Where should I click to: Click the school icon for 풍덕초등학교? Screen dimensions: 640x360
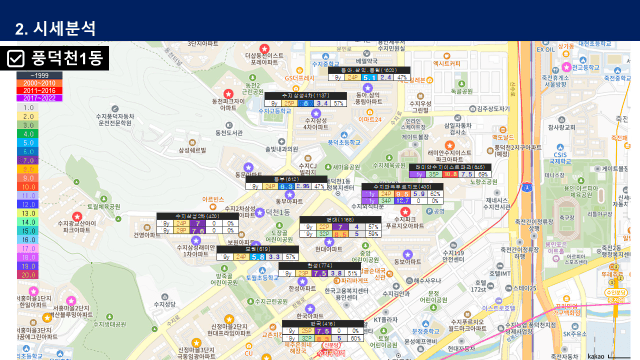tap(344, 135)
